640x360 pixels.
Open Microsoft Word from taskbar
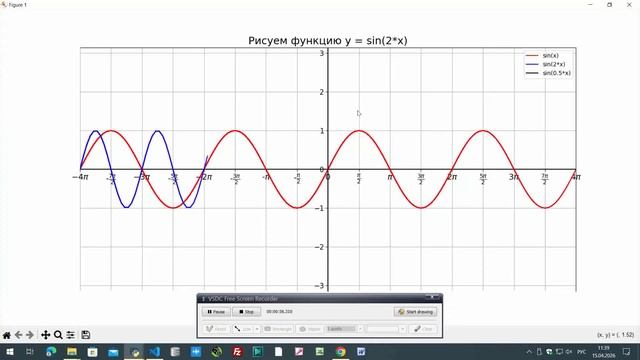pyautogui.click(x=361, y=352)
